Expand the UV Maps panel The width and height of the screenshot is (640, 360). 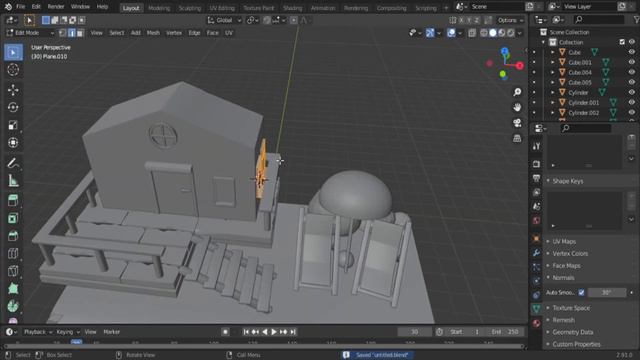564,242
